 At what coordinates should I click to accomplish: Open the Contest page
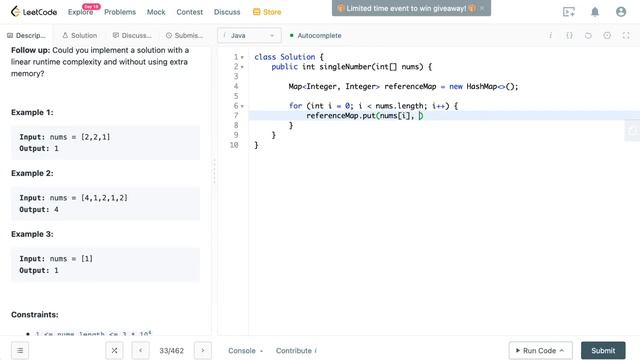(x=189, y=12)
